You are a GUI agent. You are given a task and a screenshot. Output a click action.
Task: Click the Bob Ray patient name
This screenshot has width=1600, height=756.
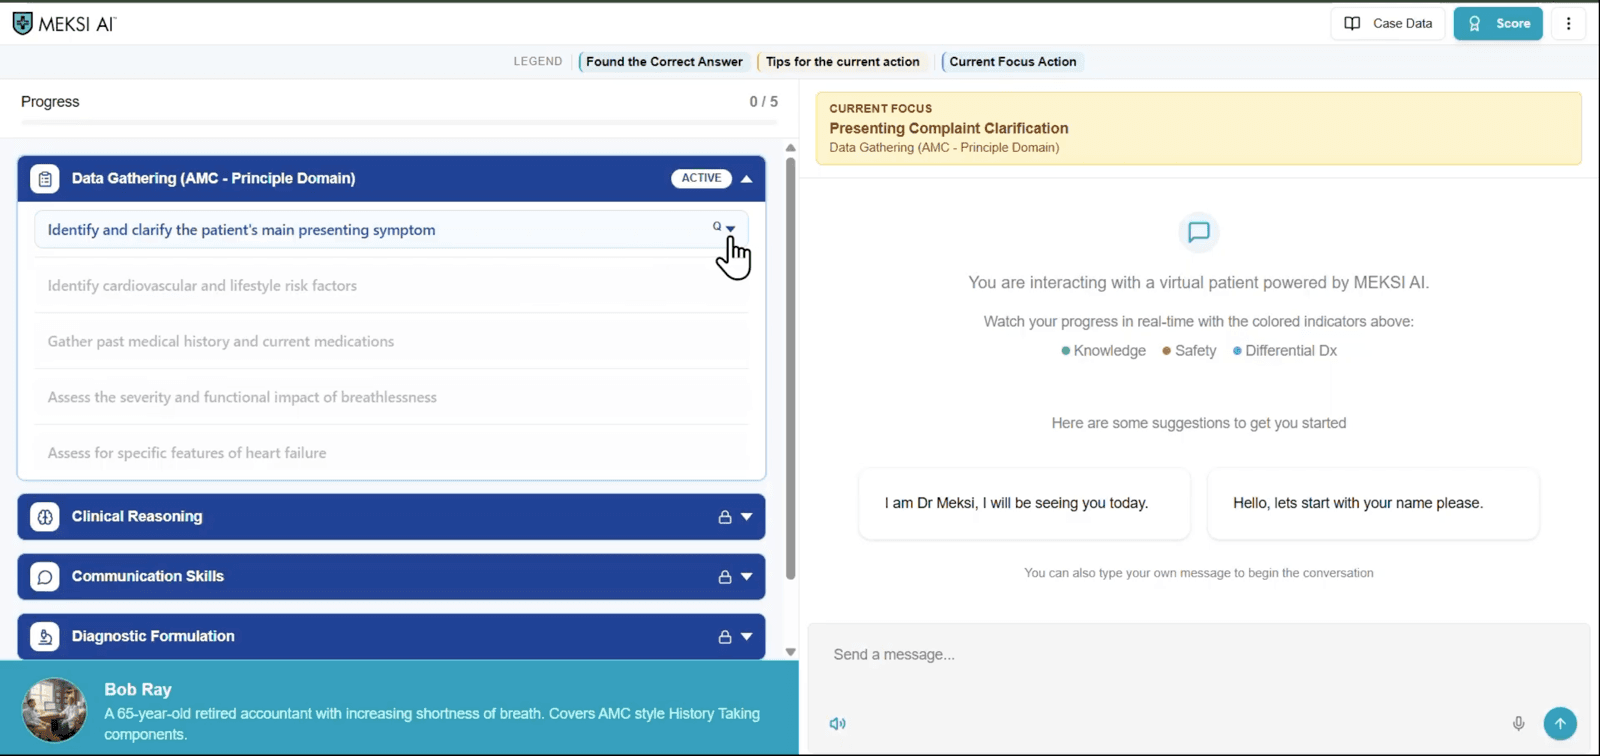tap(138, 690)
